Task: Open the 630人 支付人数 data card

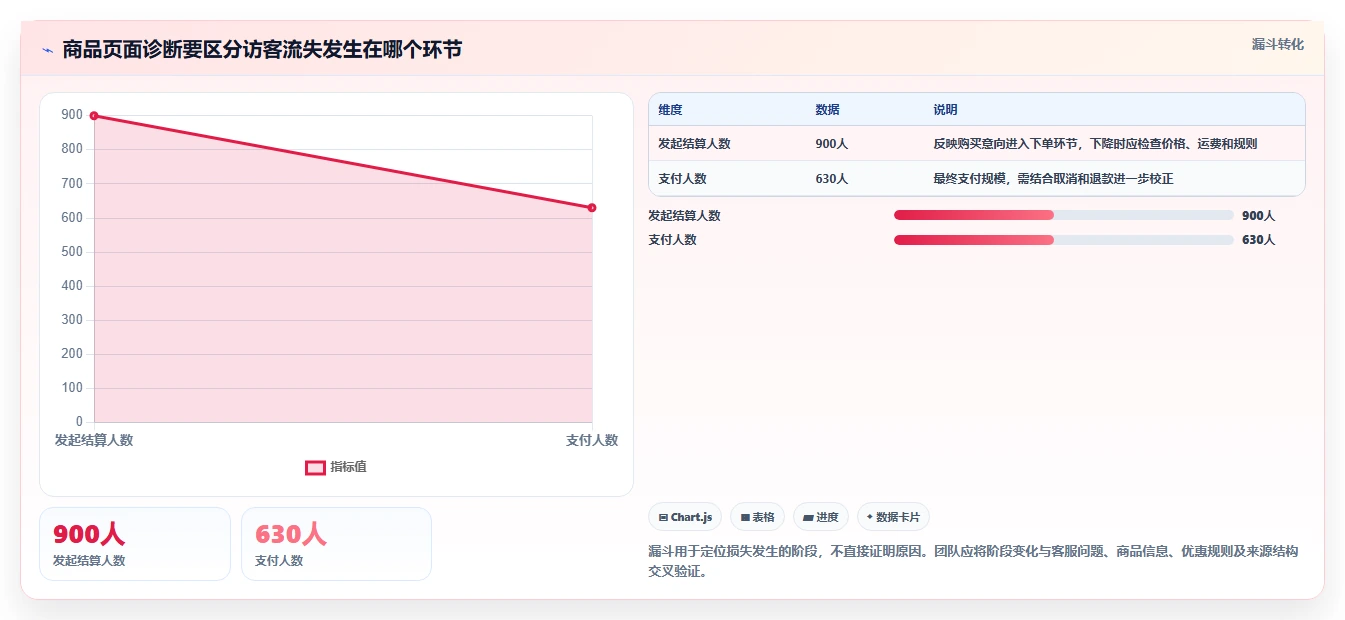Action: (x=336, y=544)
